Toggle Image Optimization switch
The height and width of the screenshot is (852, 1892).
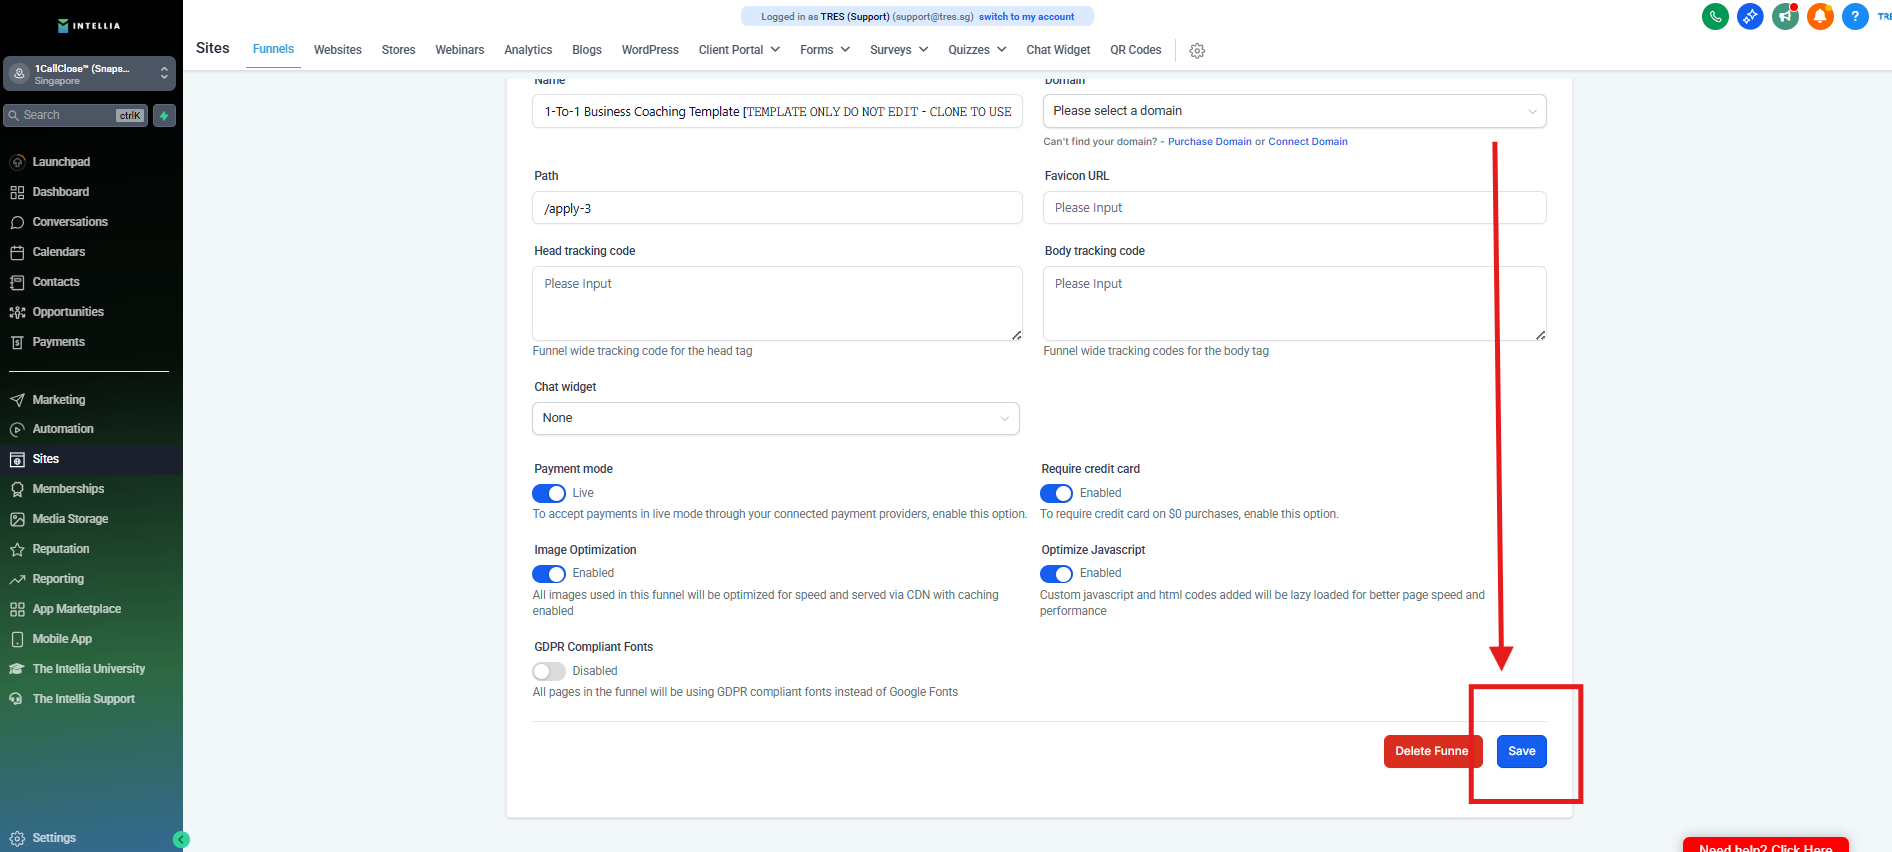549,574
